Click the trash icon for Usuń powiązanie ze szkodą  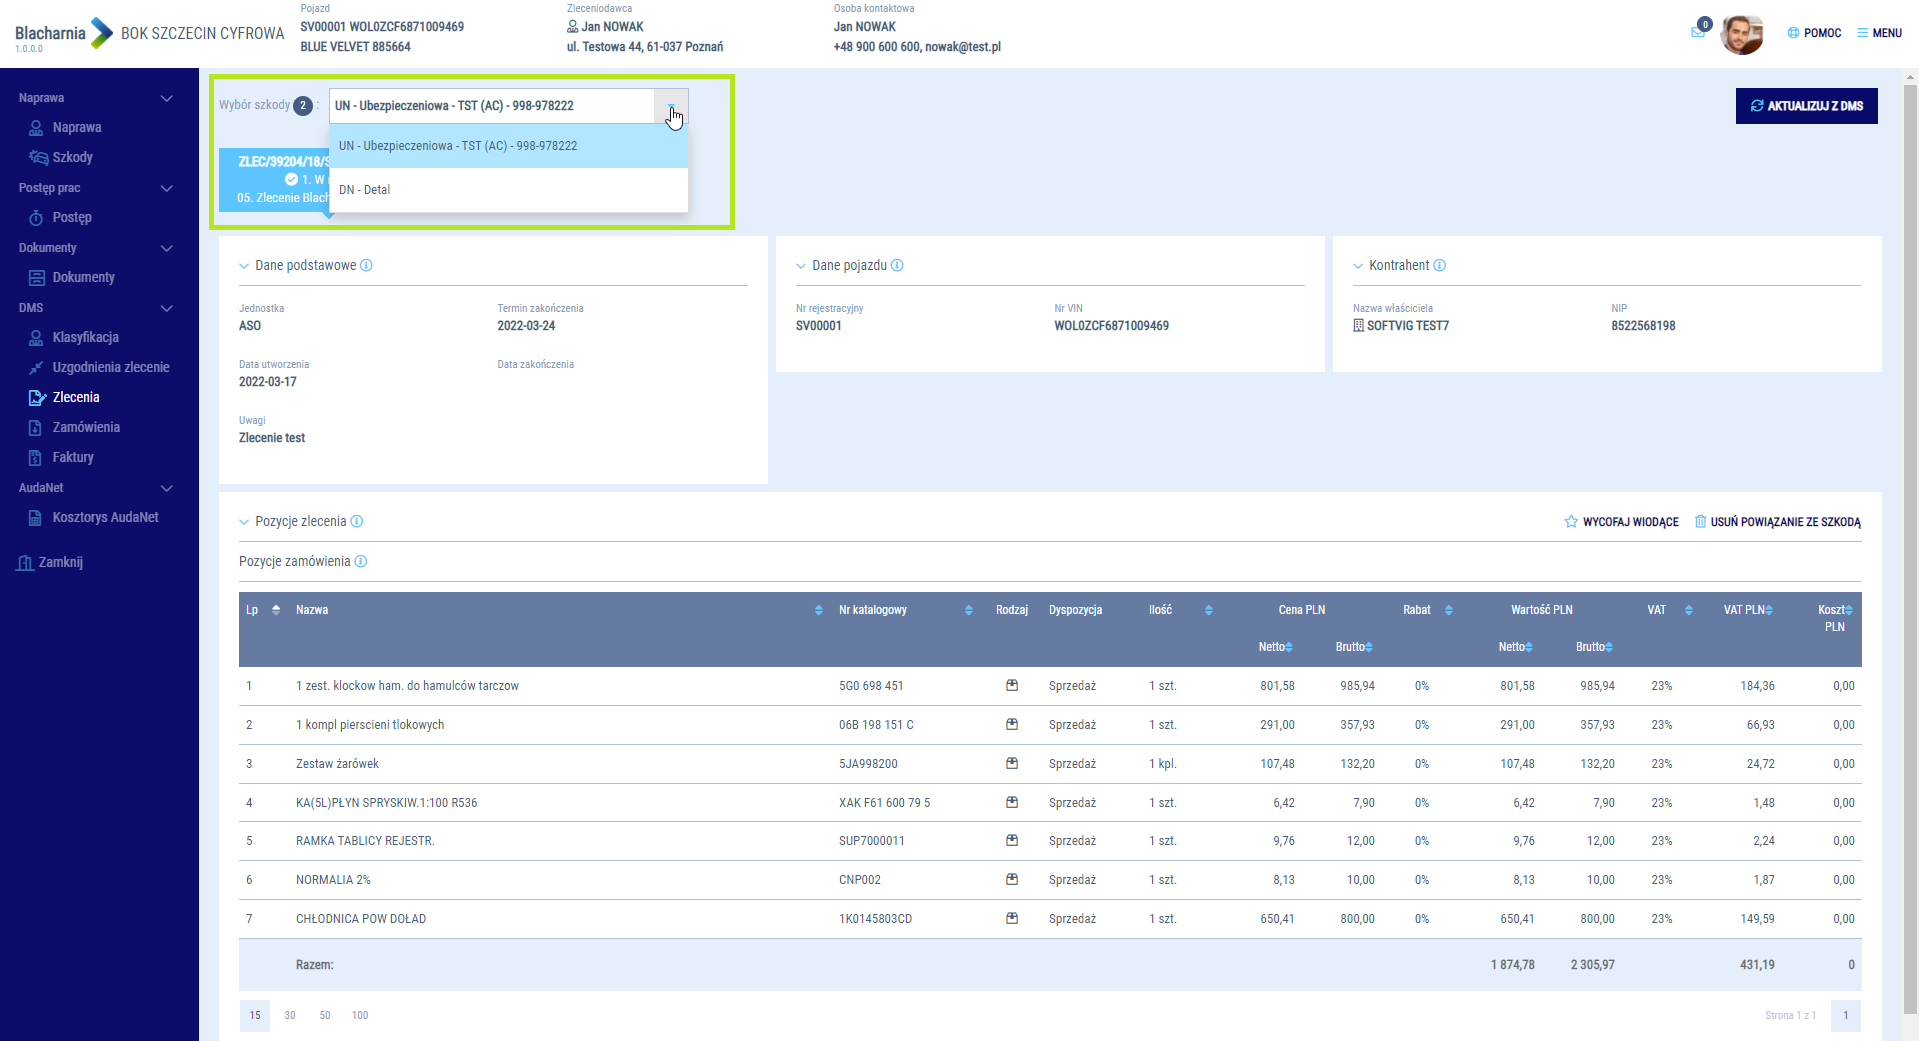coord(1700,522)
